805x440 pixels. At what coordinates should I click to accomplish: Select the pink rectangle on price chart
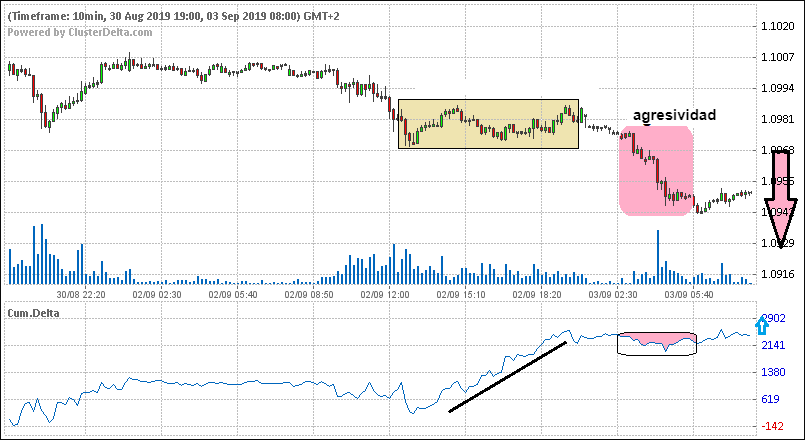click(655, 170)
